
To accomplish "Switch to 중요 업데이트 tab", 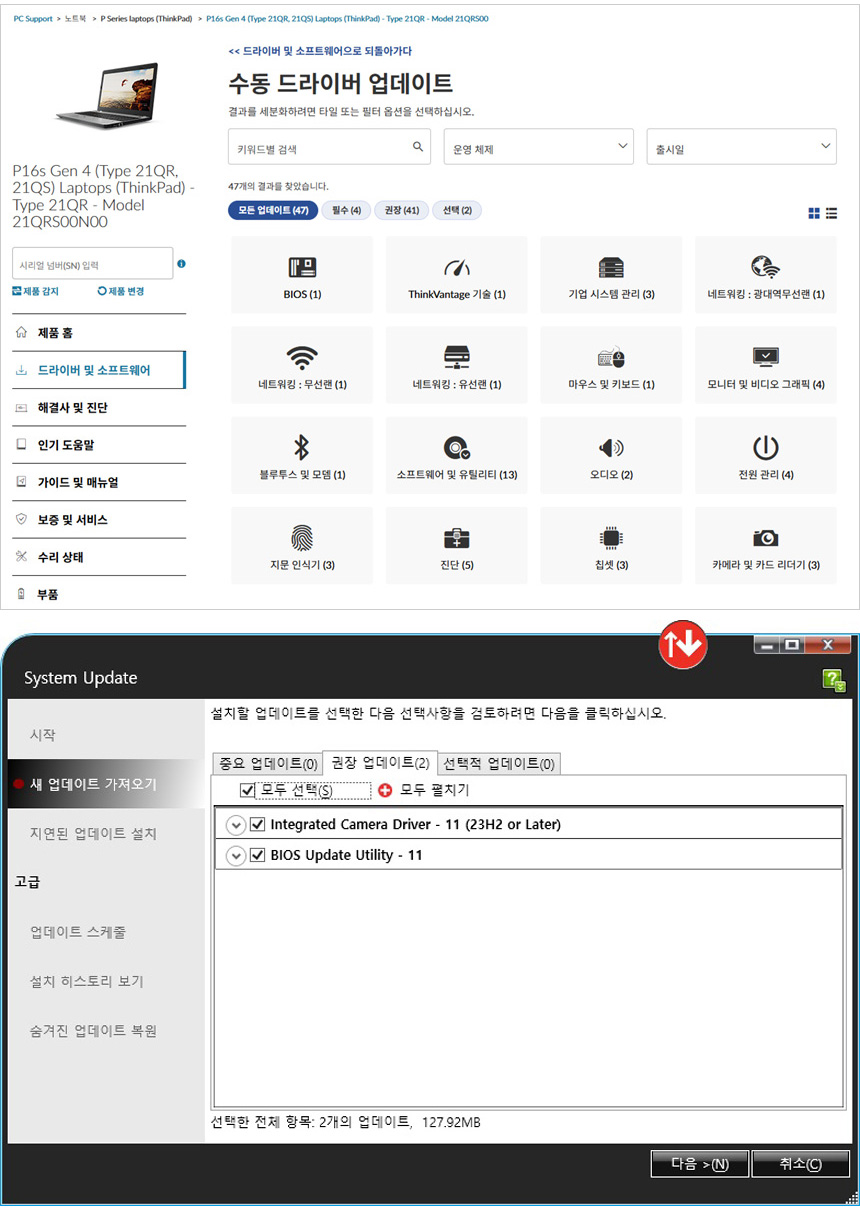I will pos(267,763).
